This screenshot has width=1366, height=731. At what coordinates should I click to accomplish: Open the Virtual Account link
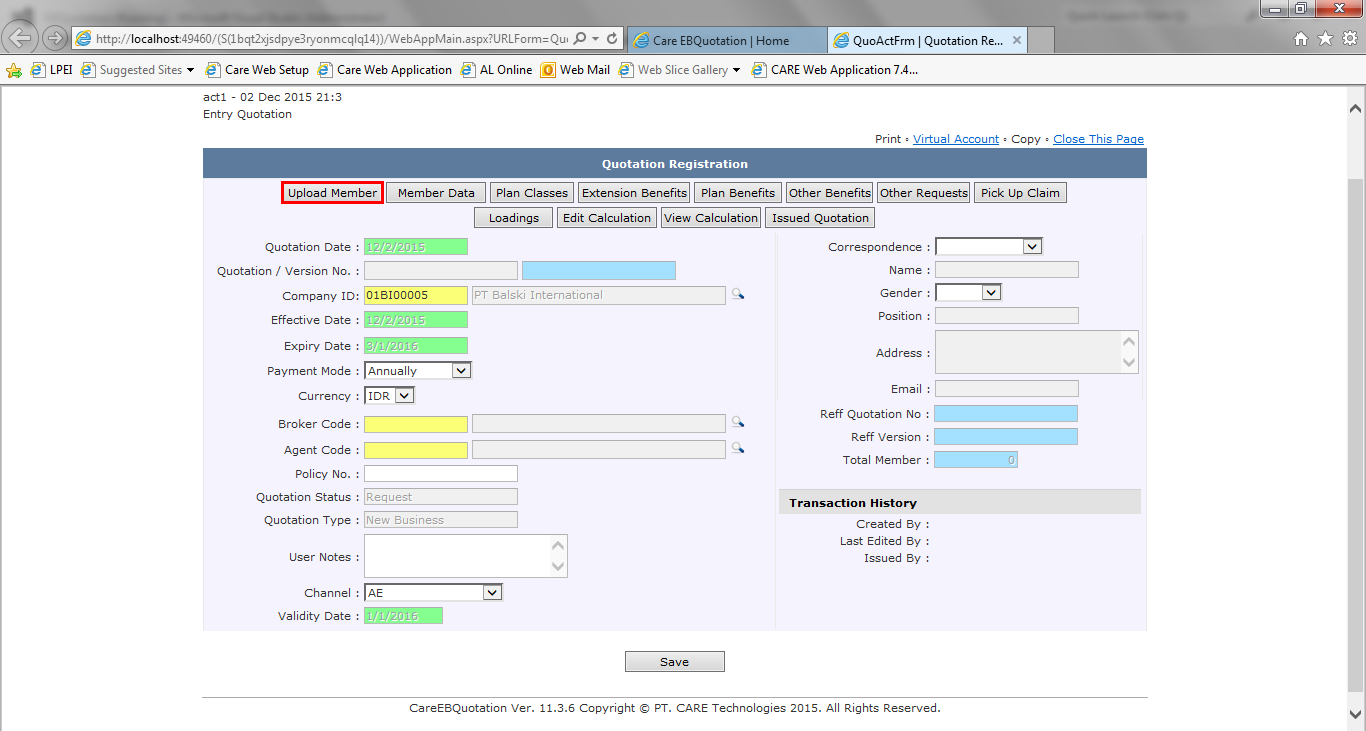pyautogui.click(x=956, y=139)
